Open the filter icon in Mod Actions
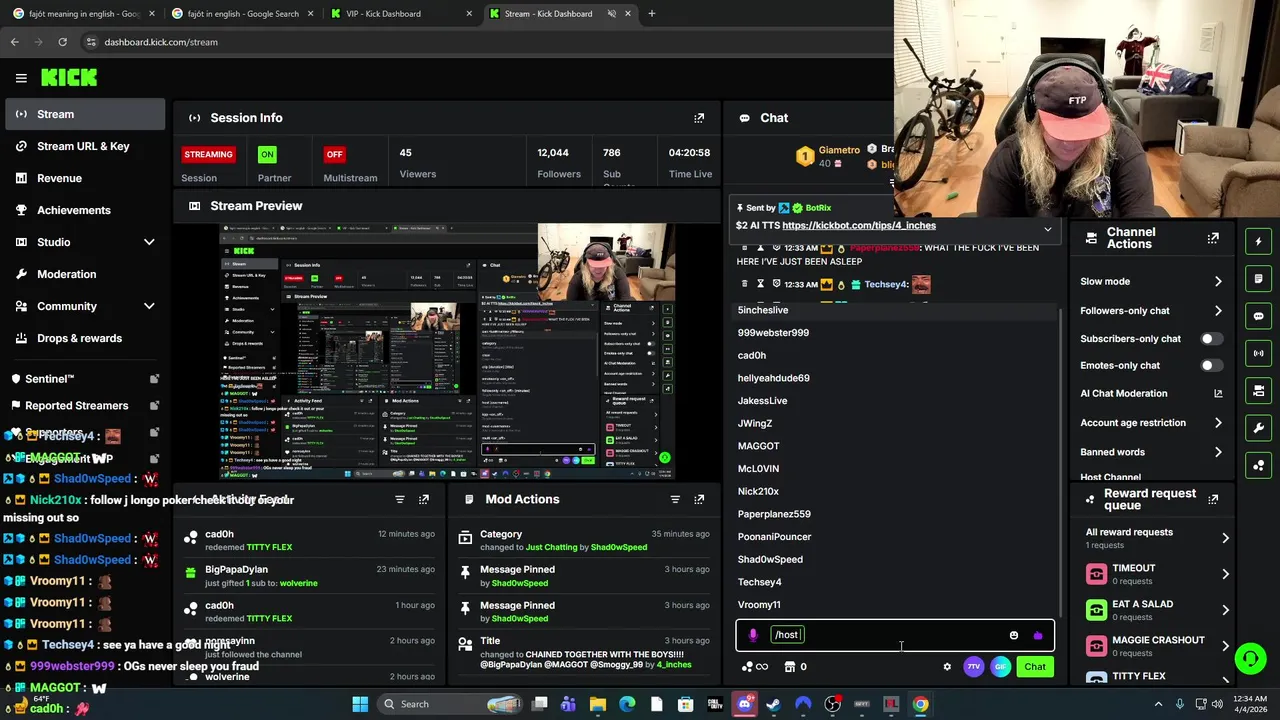Screen dimensions: 1280x720 click(675, 499)
